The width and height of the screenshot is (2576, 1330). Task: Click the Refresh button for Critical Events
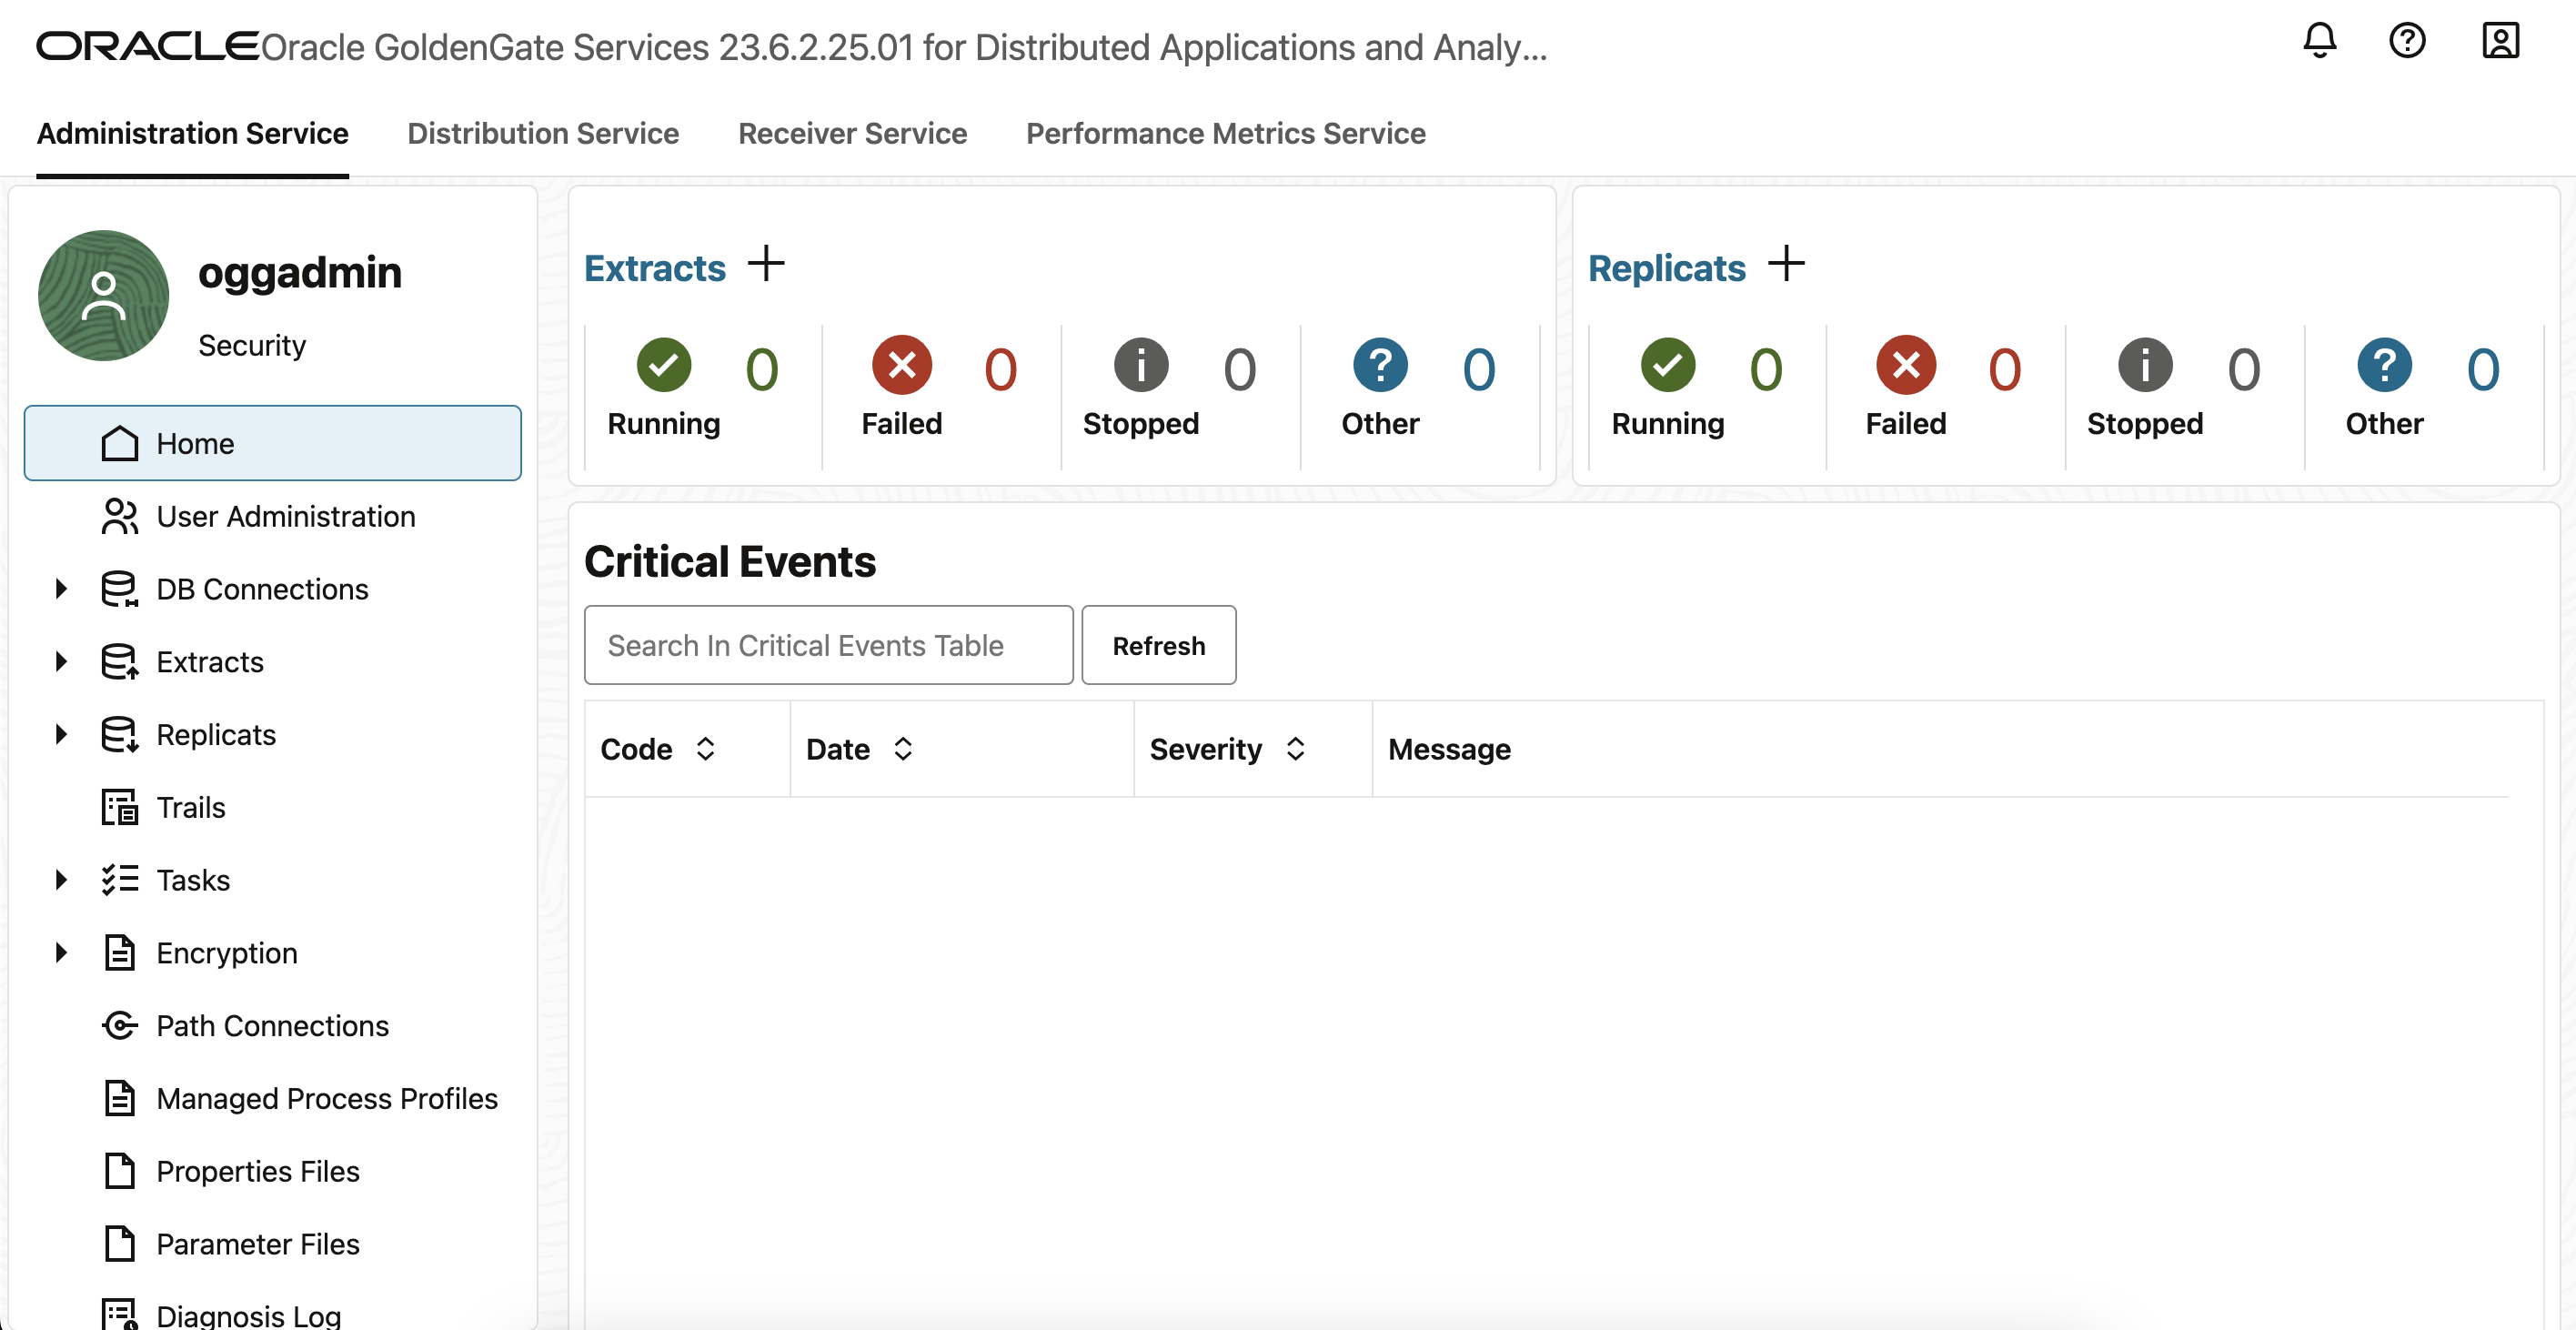coord(1158,645)
